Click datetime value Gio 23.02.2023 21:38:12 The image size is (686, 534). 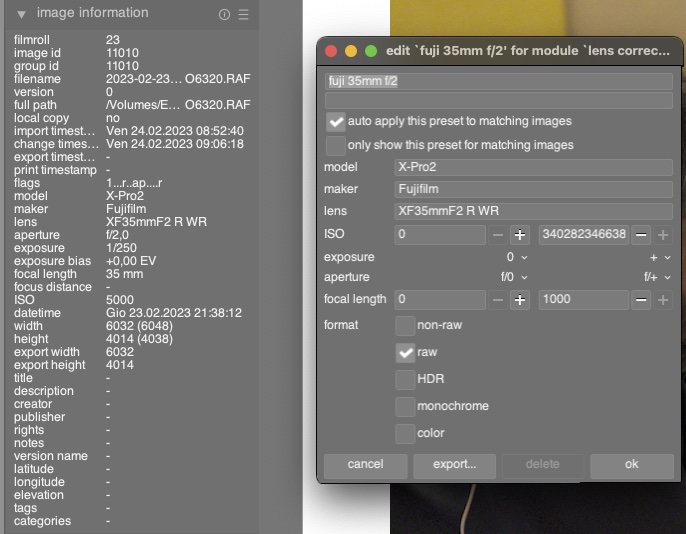click(x=174, y=313)
